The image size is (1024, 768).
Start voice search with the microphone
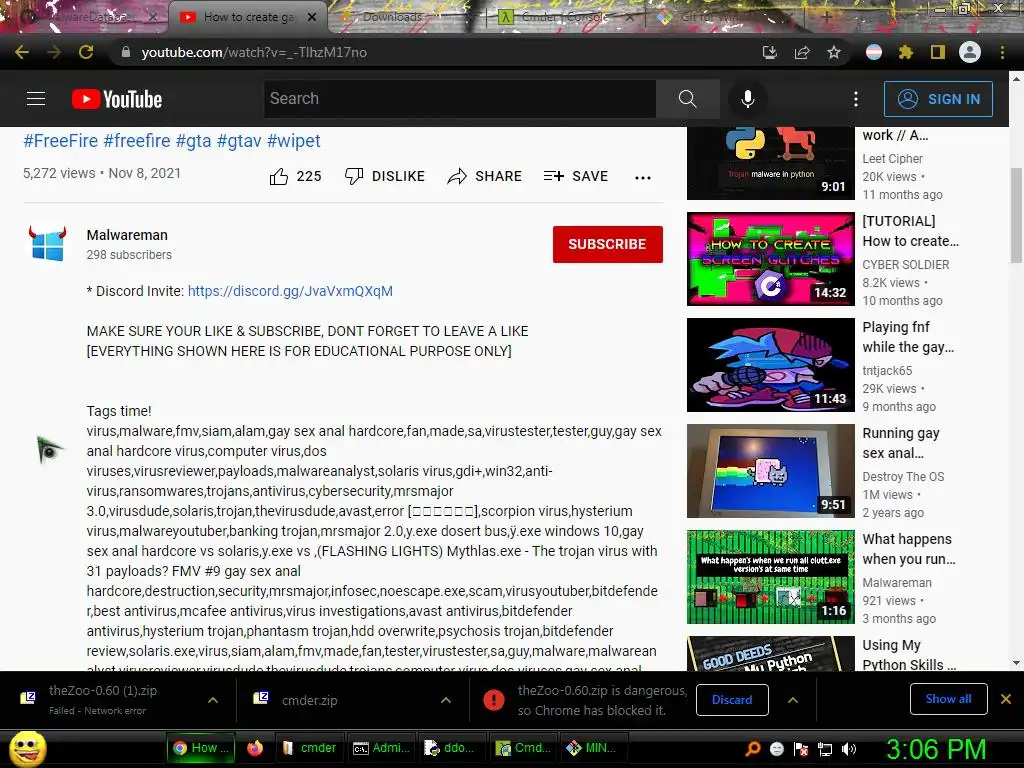click(x=748, y=99)
